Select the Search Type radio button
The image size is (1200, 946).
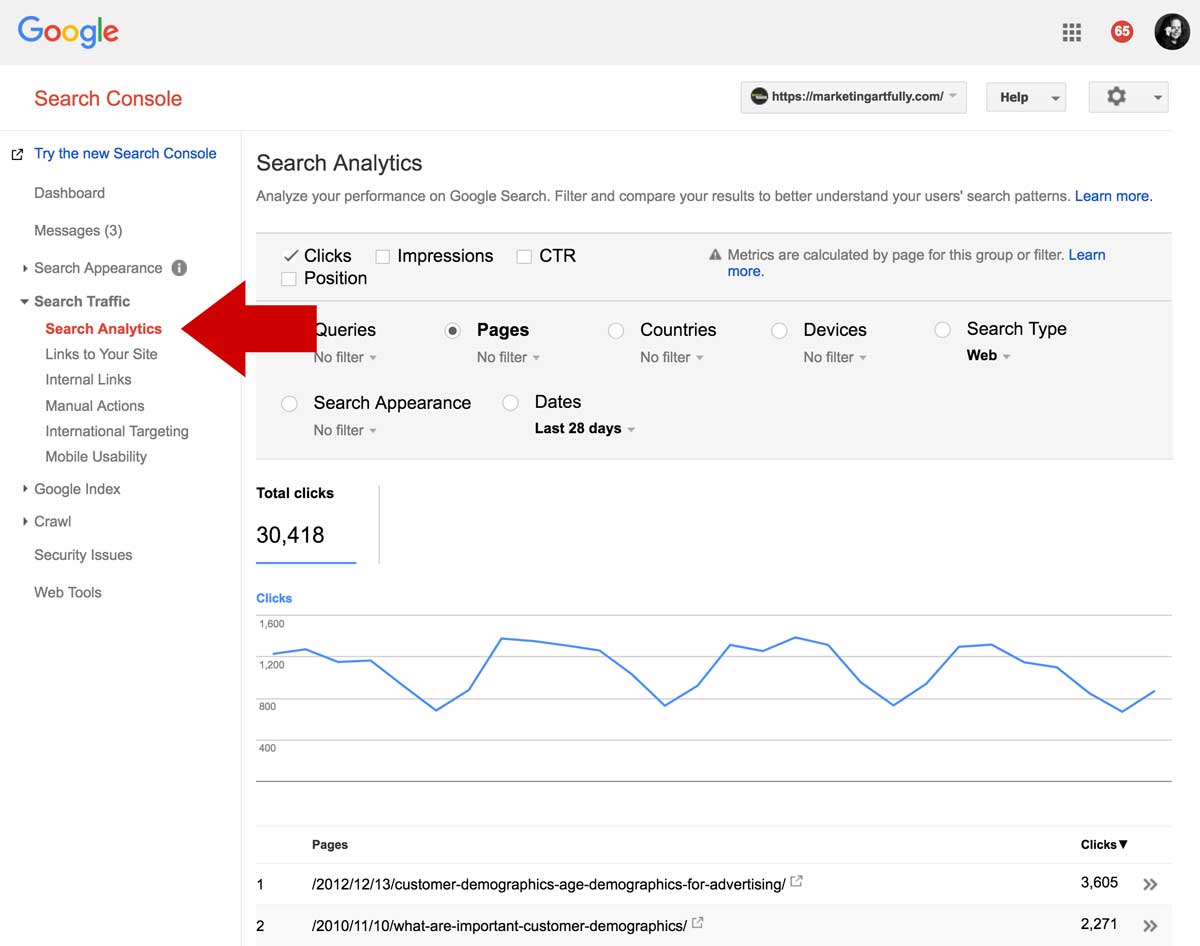(942, 329)
